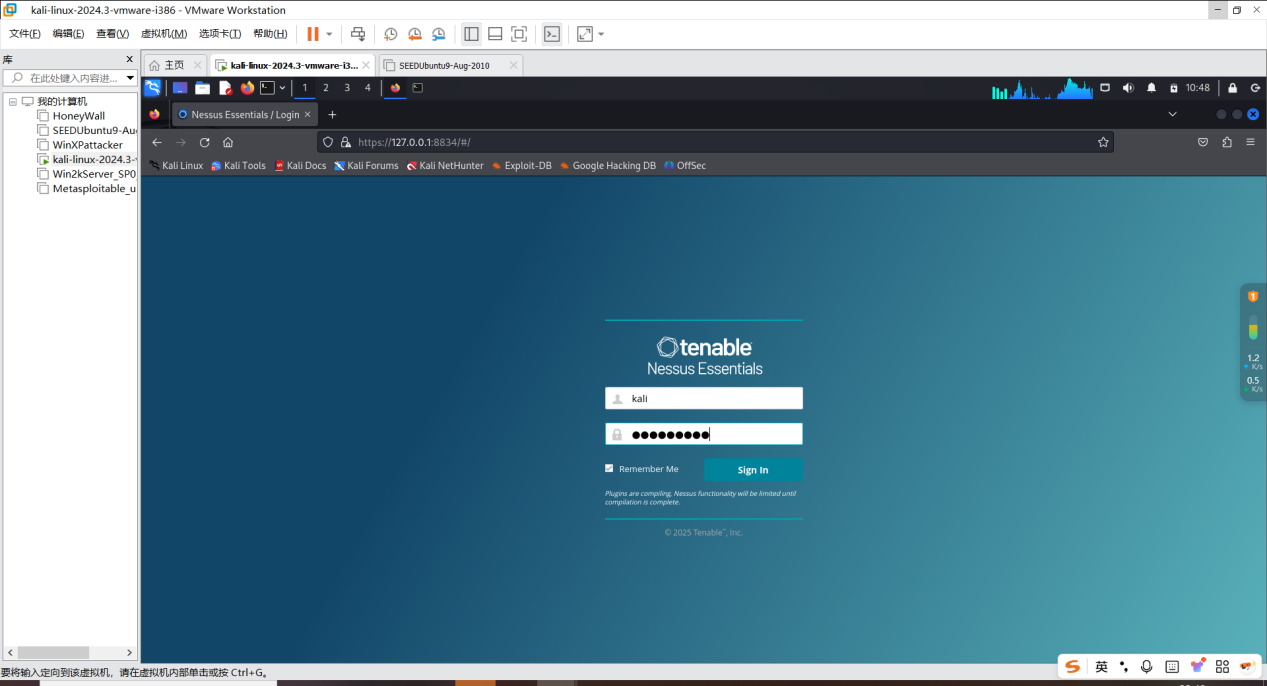1267x686 pixels.
Task: Focus the username field containing kali
Action: pos(704,398)
